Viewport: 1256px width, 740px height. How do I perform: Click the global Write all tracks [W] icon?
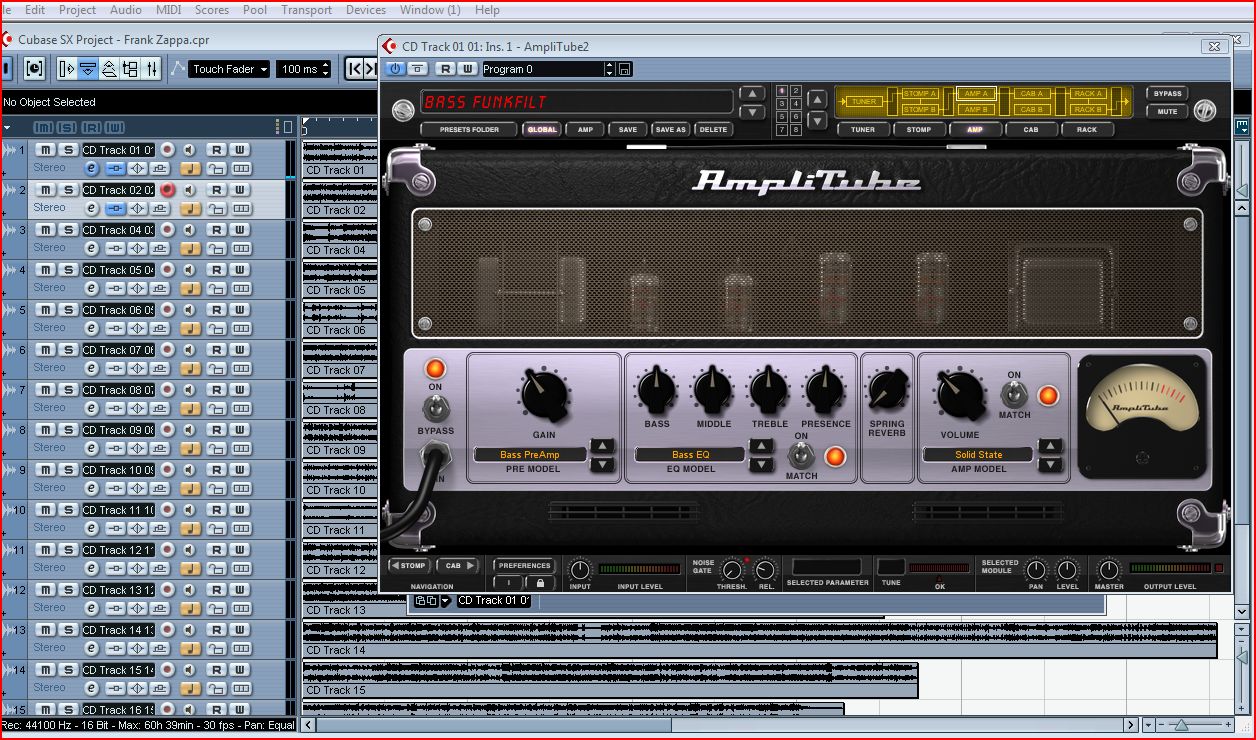115,127
